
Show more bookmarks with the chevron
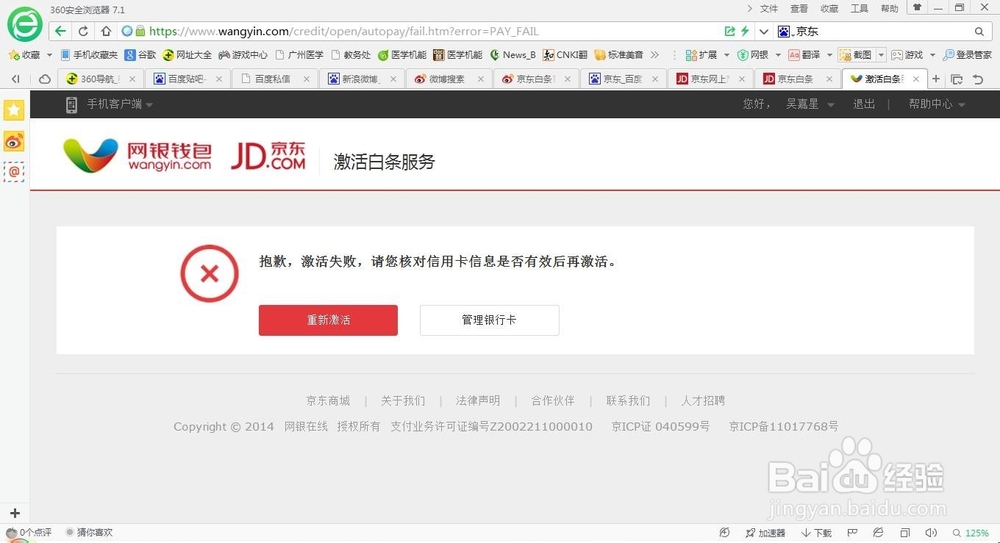click(654, 55)
